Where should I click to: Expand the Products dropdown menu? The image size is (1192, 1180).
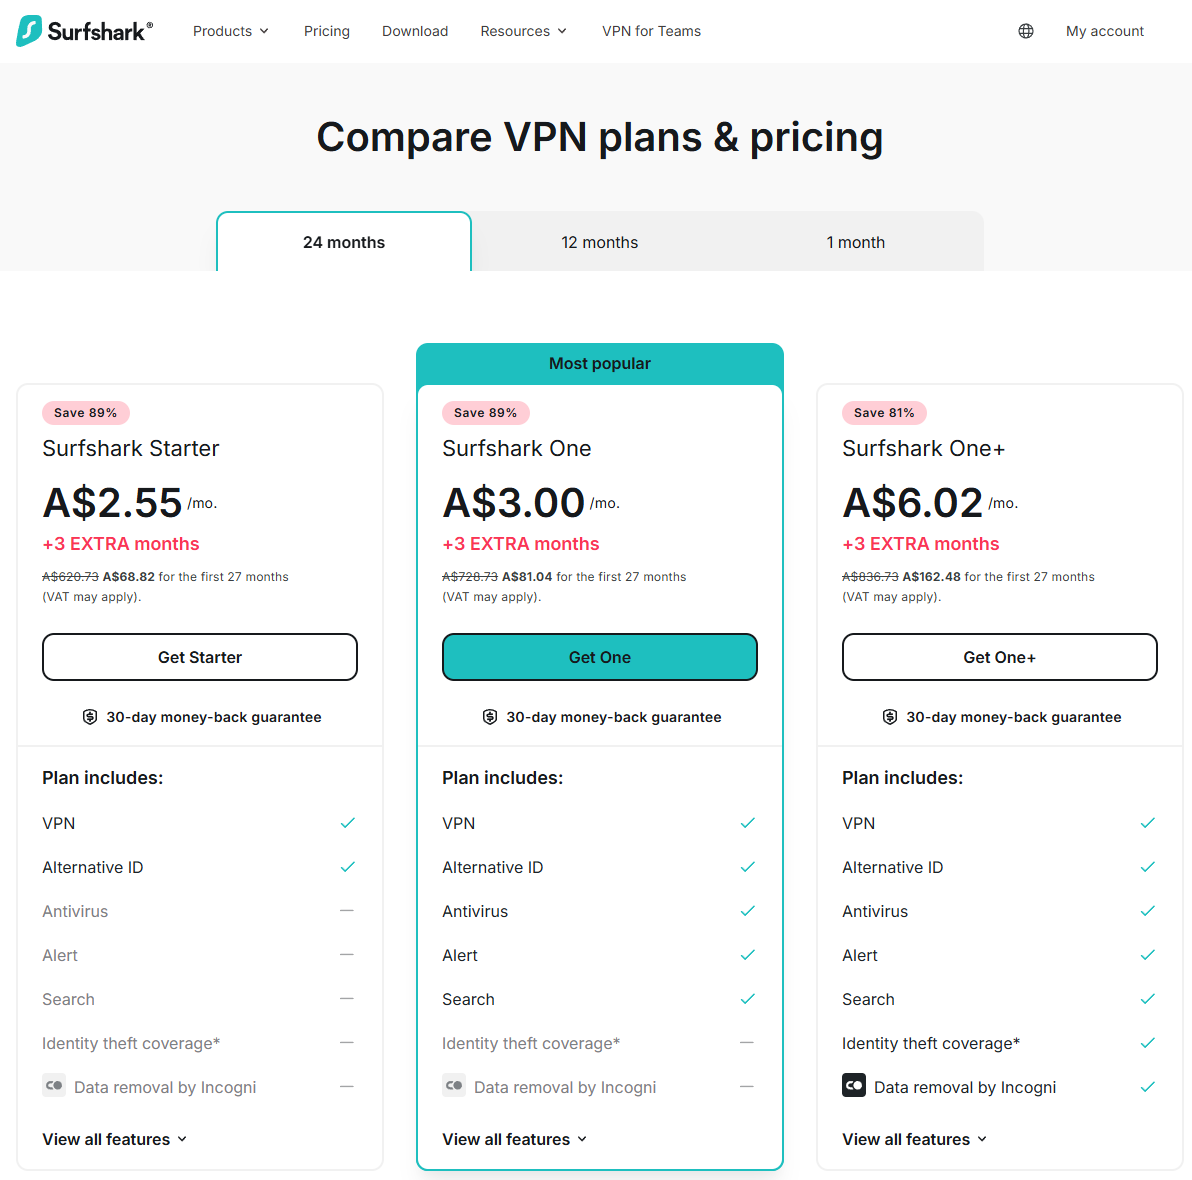pos(231,31)
